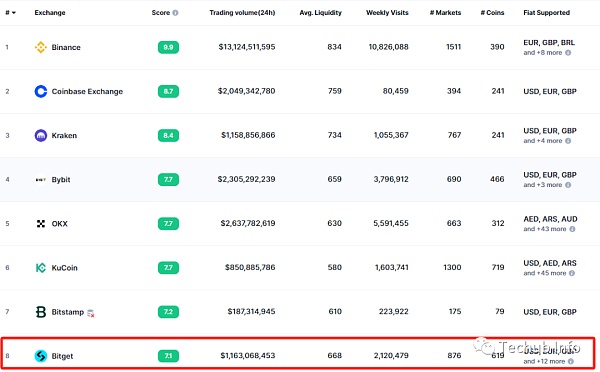Sort table by Score column header

(x=160, y=13)
